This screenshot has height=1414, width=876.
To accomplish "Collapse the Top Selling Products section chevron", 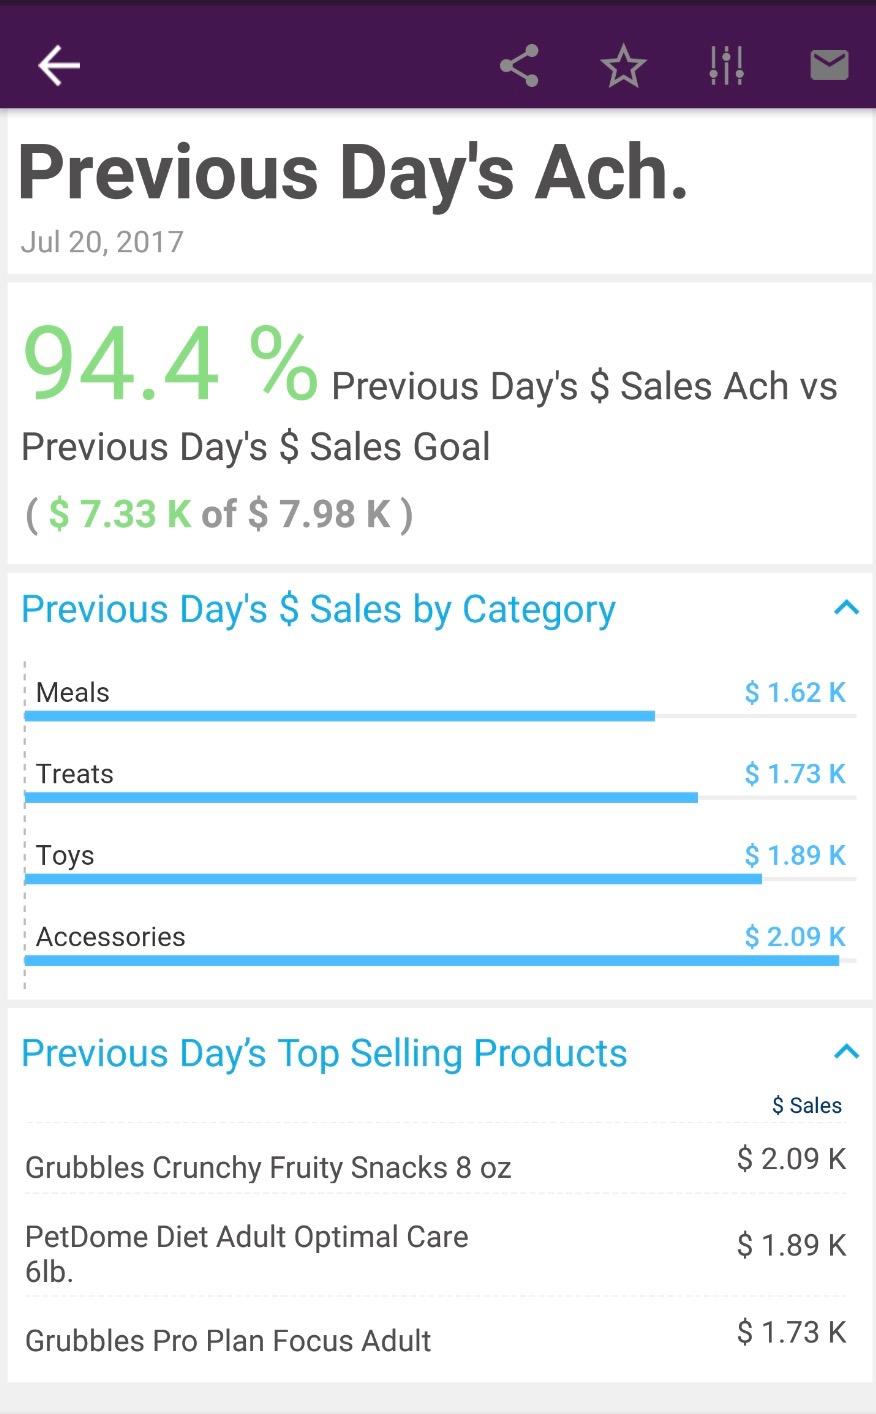I will point(846,1052).
